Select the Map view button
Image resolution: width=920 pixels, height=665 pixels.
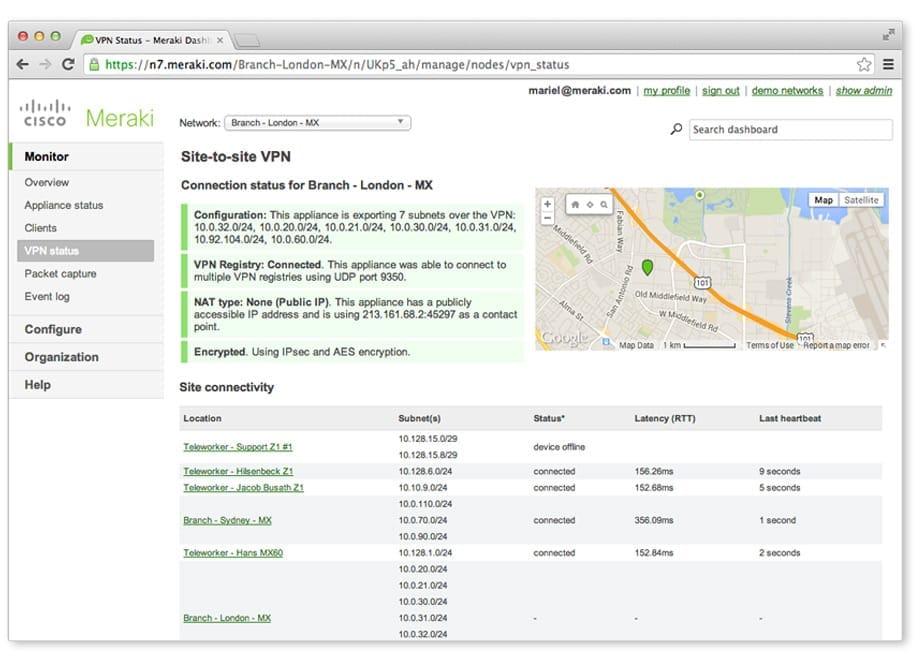tap(823, 200)
